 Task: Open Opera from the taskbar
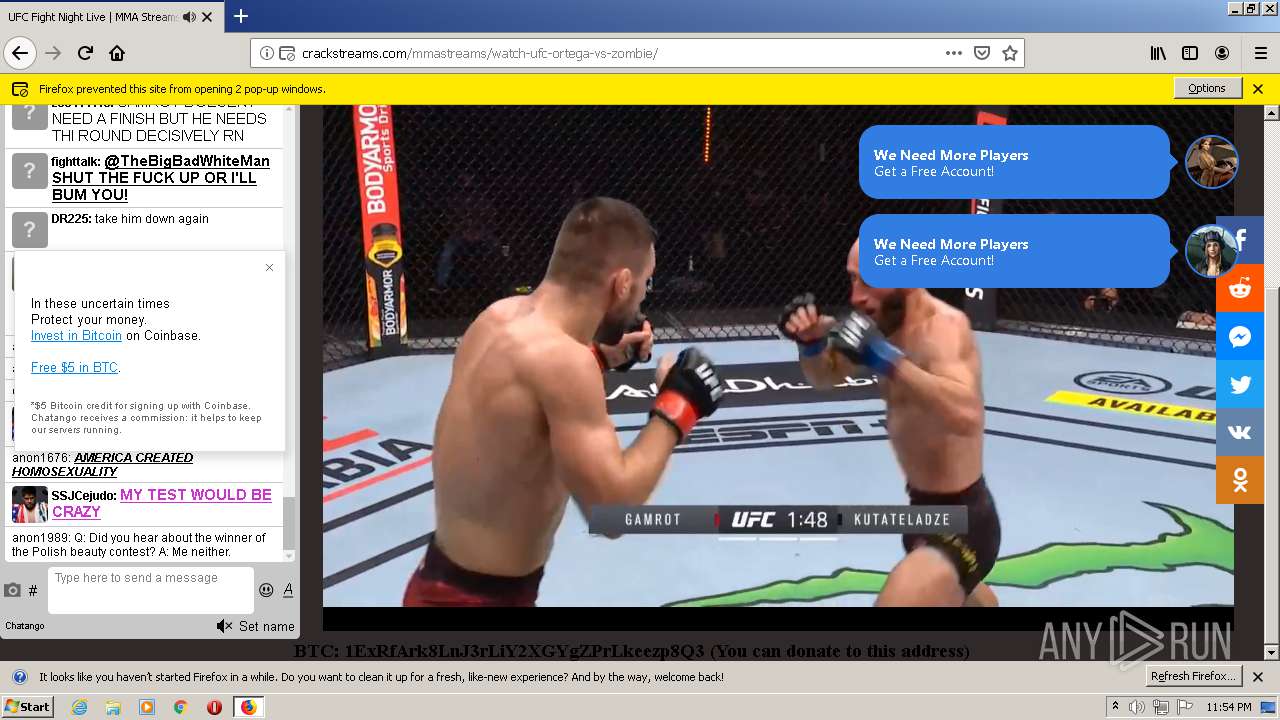214,707
